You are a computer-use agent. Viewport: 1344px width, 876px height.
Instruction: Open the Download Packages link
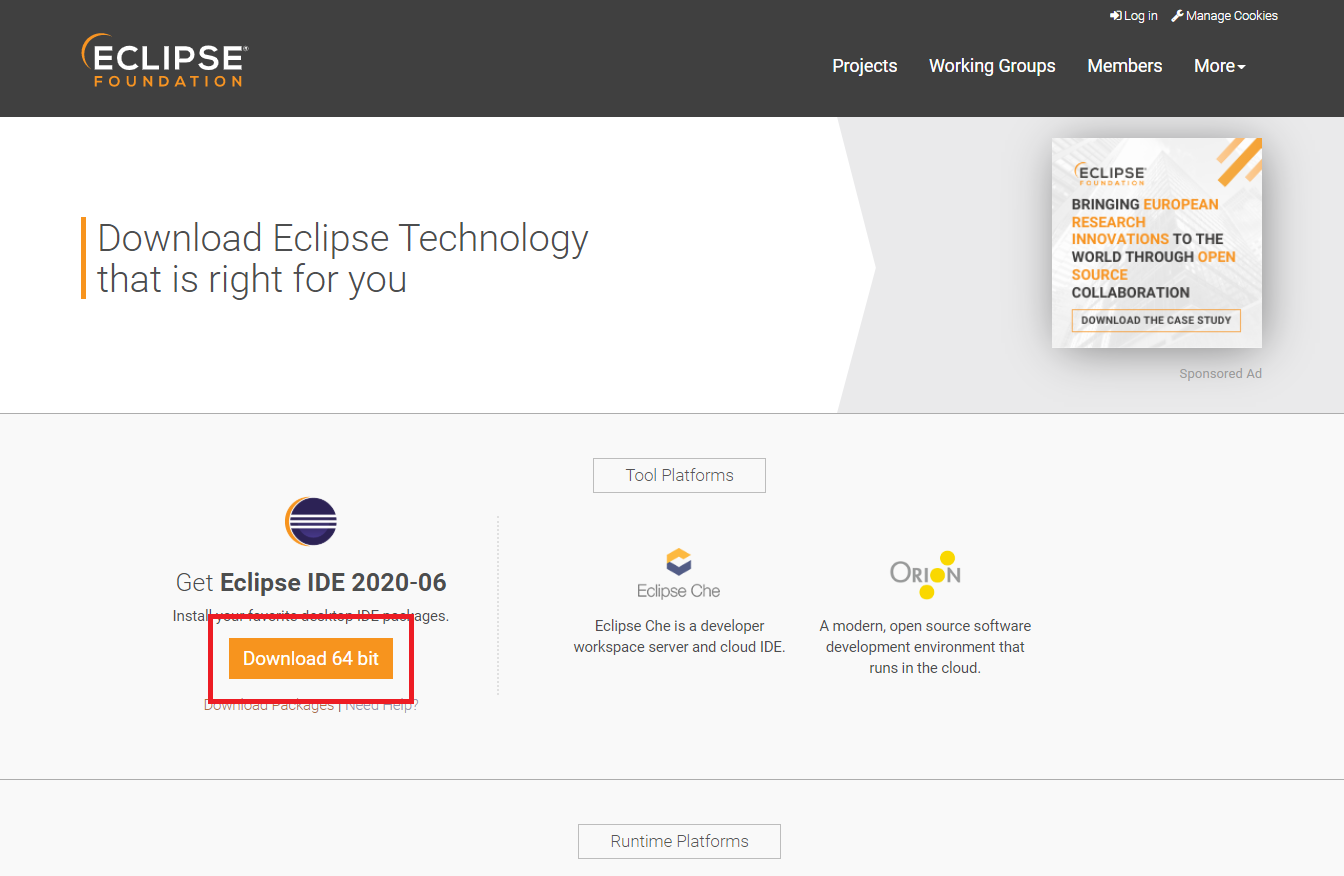pos(269,705)
